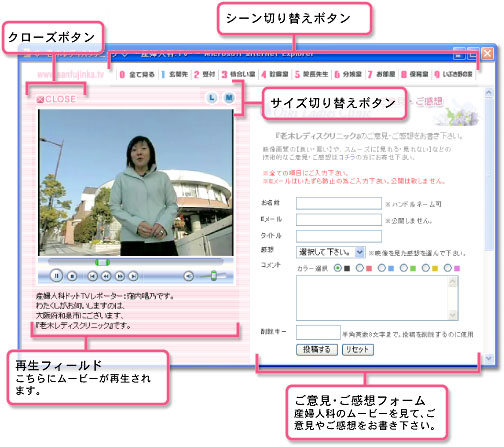The image size is (504, 447).
Task: Pause the video with the pause button
Action: (56, 276)
